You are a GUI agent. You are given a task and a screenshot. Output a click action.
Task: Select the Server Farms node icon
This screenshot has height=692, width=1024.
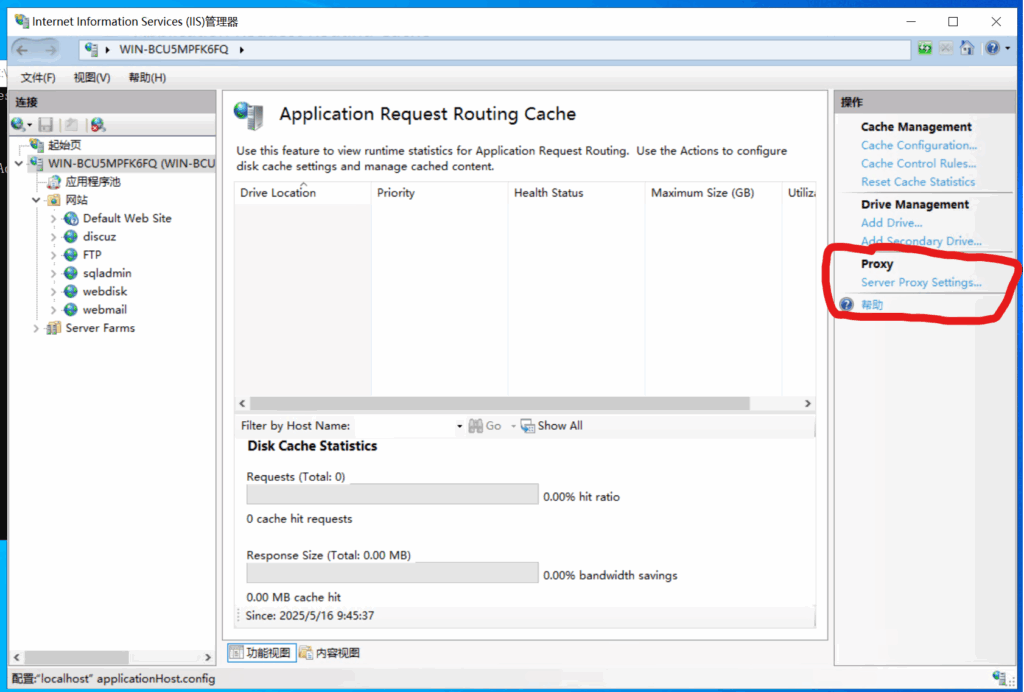click(54, 328)
